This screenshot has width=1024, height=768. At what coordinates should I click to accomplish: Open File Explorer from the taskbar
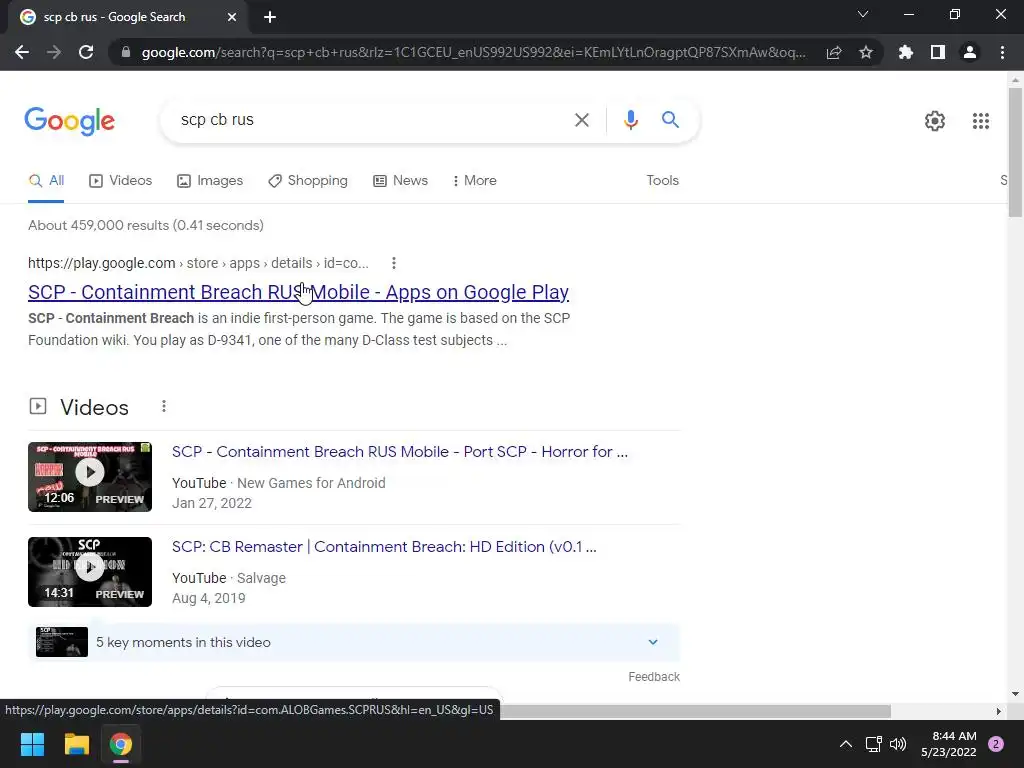(x=76, y=744)
